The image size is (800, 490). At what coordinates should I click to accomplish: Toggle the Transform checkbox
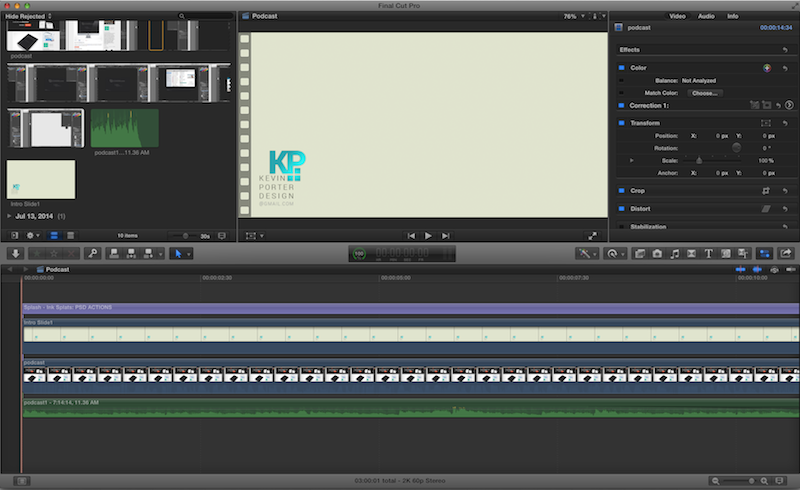point(621,123)
